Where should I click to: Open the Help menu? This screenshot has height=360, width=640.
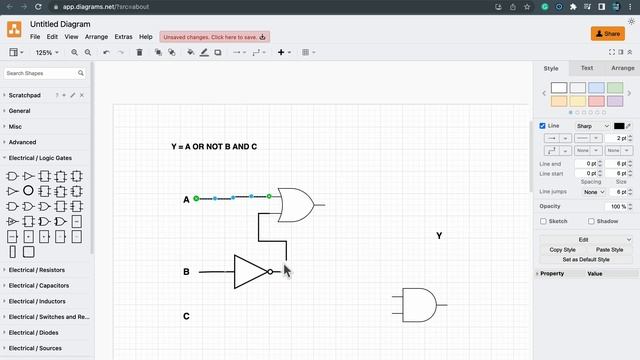[x=146, y=37]
